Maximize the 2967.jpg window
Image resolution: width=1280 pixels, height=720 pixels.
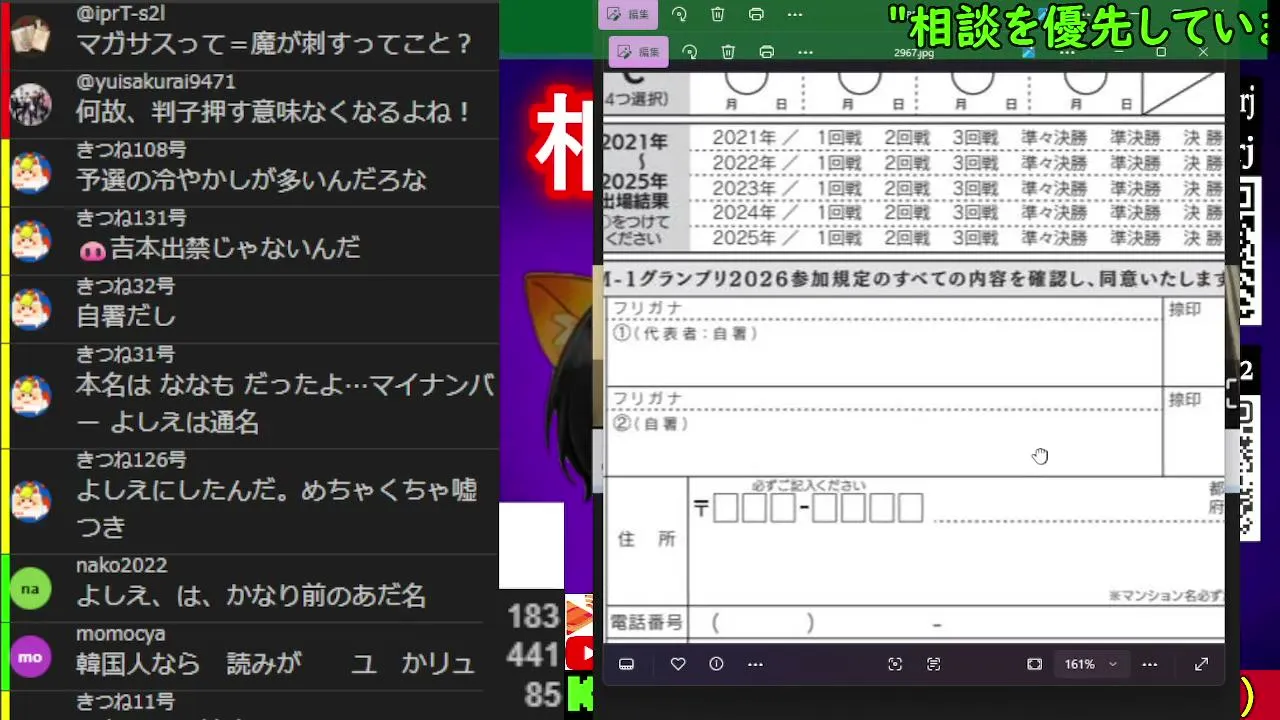[1161, 52]
